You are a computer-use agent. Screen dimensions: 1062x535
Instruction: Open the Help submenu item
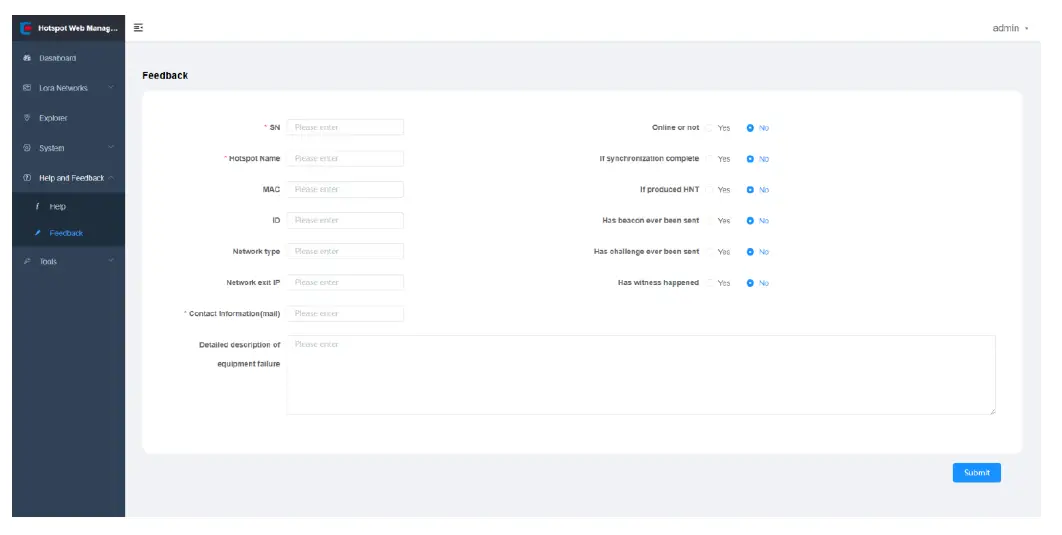[68, 207]
